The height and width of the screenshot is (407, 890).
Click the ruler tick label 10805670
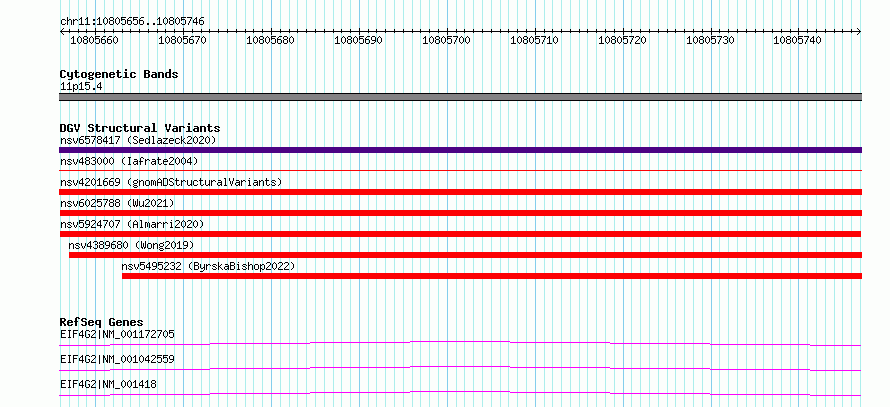(x=182, y=40)
